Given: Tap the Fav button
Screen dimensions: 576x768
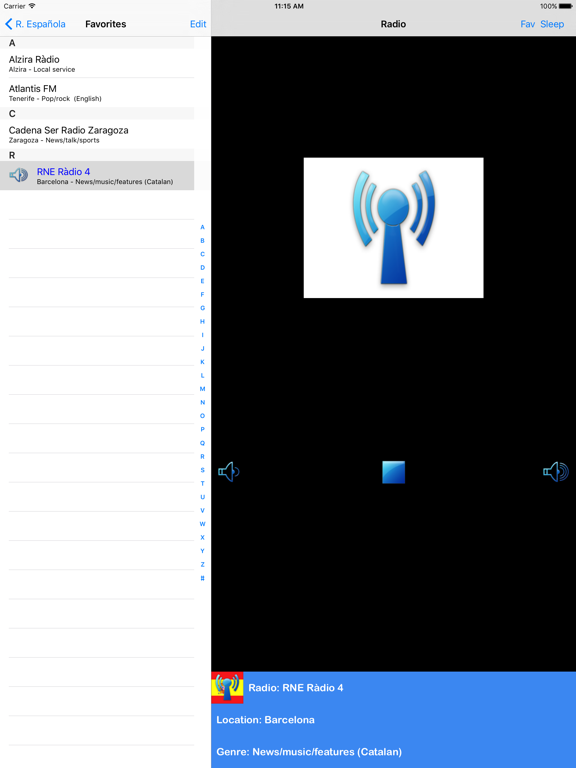Looking at the screenshot, I should click(x=528, y=24).
